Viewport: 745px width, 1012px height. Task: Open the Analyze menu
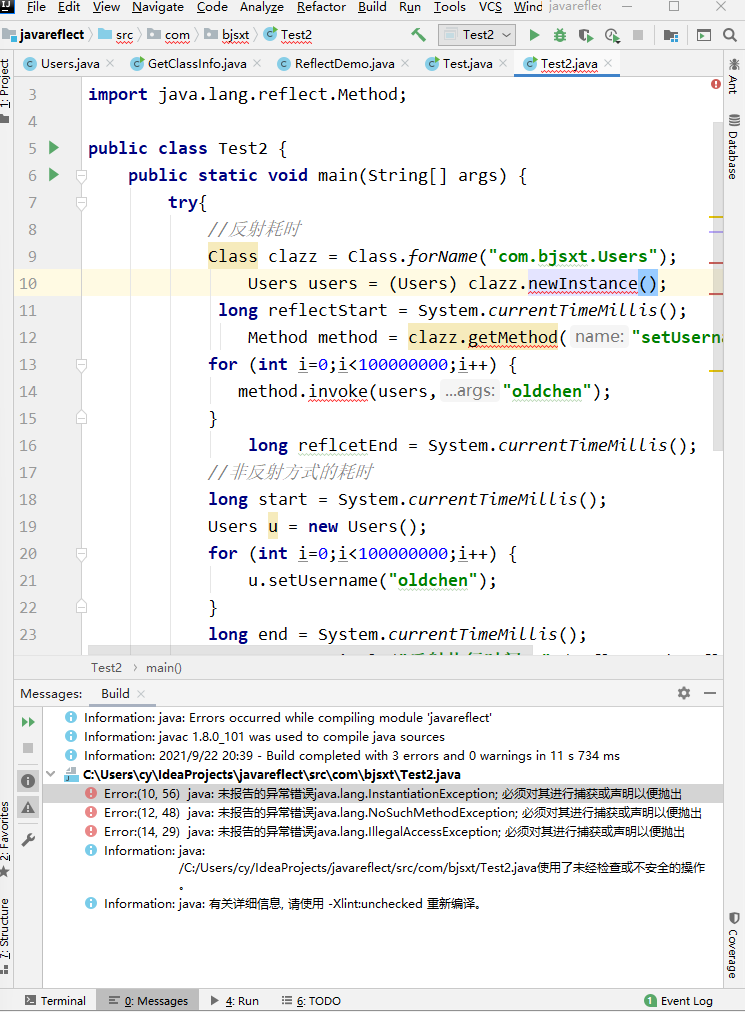261,7
